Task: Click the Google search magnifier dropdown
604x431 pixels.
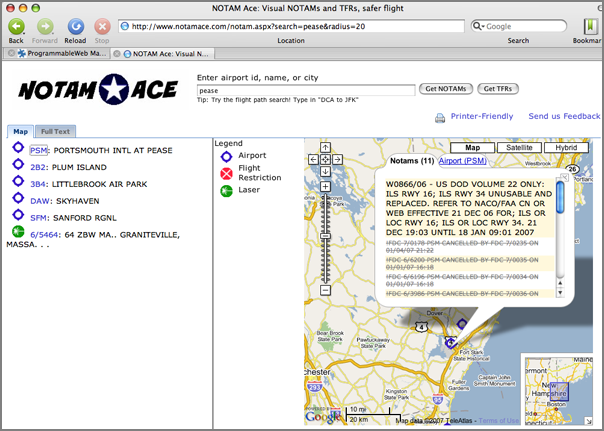Action: [x=478, y=26]
